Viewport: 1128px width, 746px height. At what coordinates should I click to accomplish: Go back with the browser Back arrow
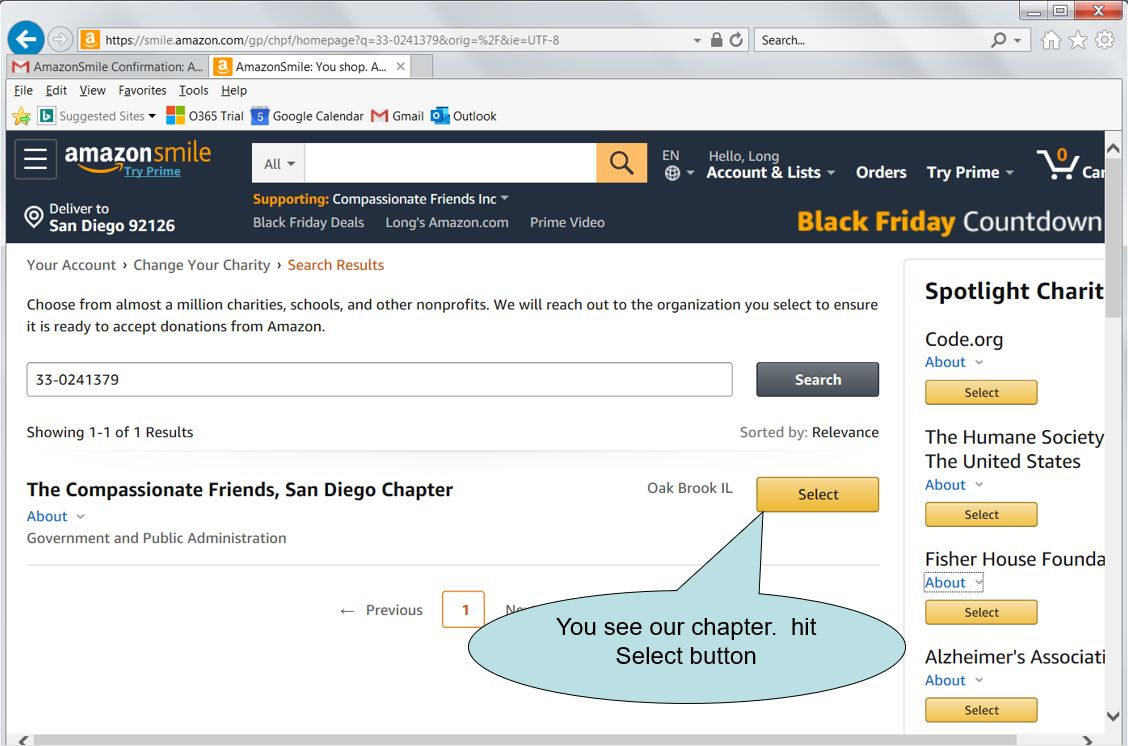pyautogui.click(x=26, y=39)
